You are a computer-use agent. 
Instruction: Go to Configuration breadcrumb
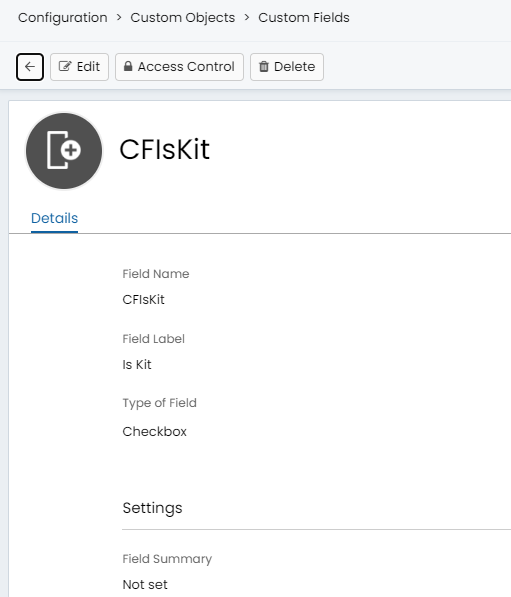pos(63,18)
